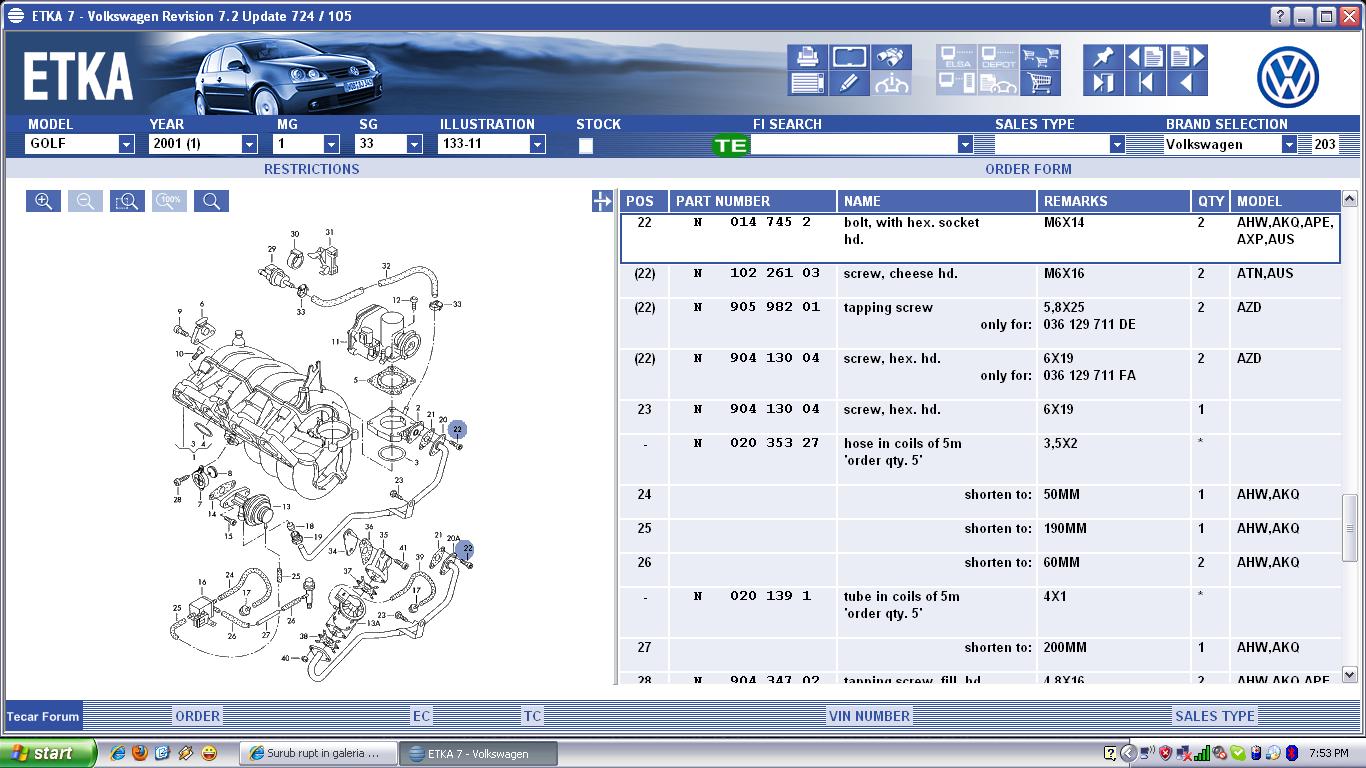Click the multiple shopping carts icon

(1041, 57)
